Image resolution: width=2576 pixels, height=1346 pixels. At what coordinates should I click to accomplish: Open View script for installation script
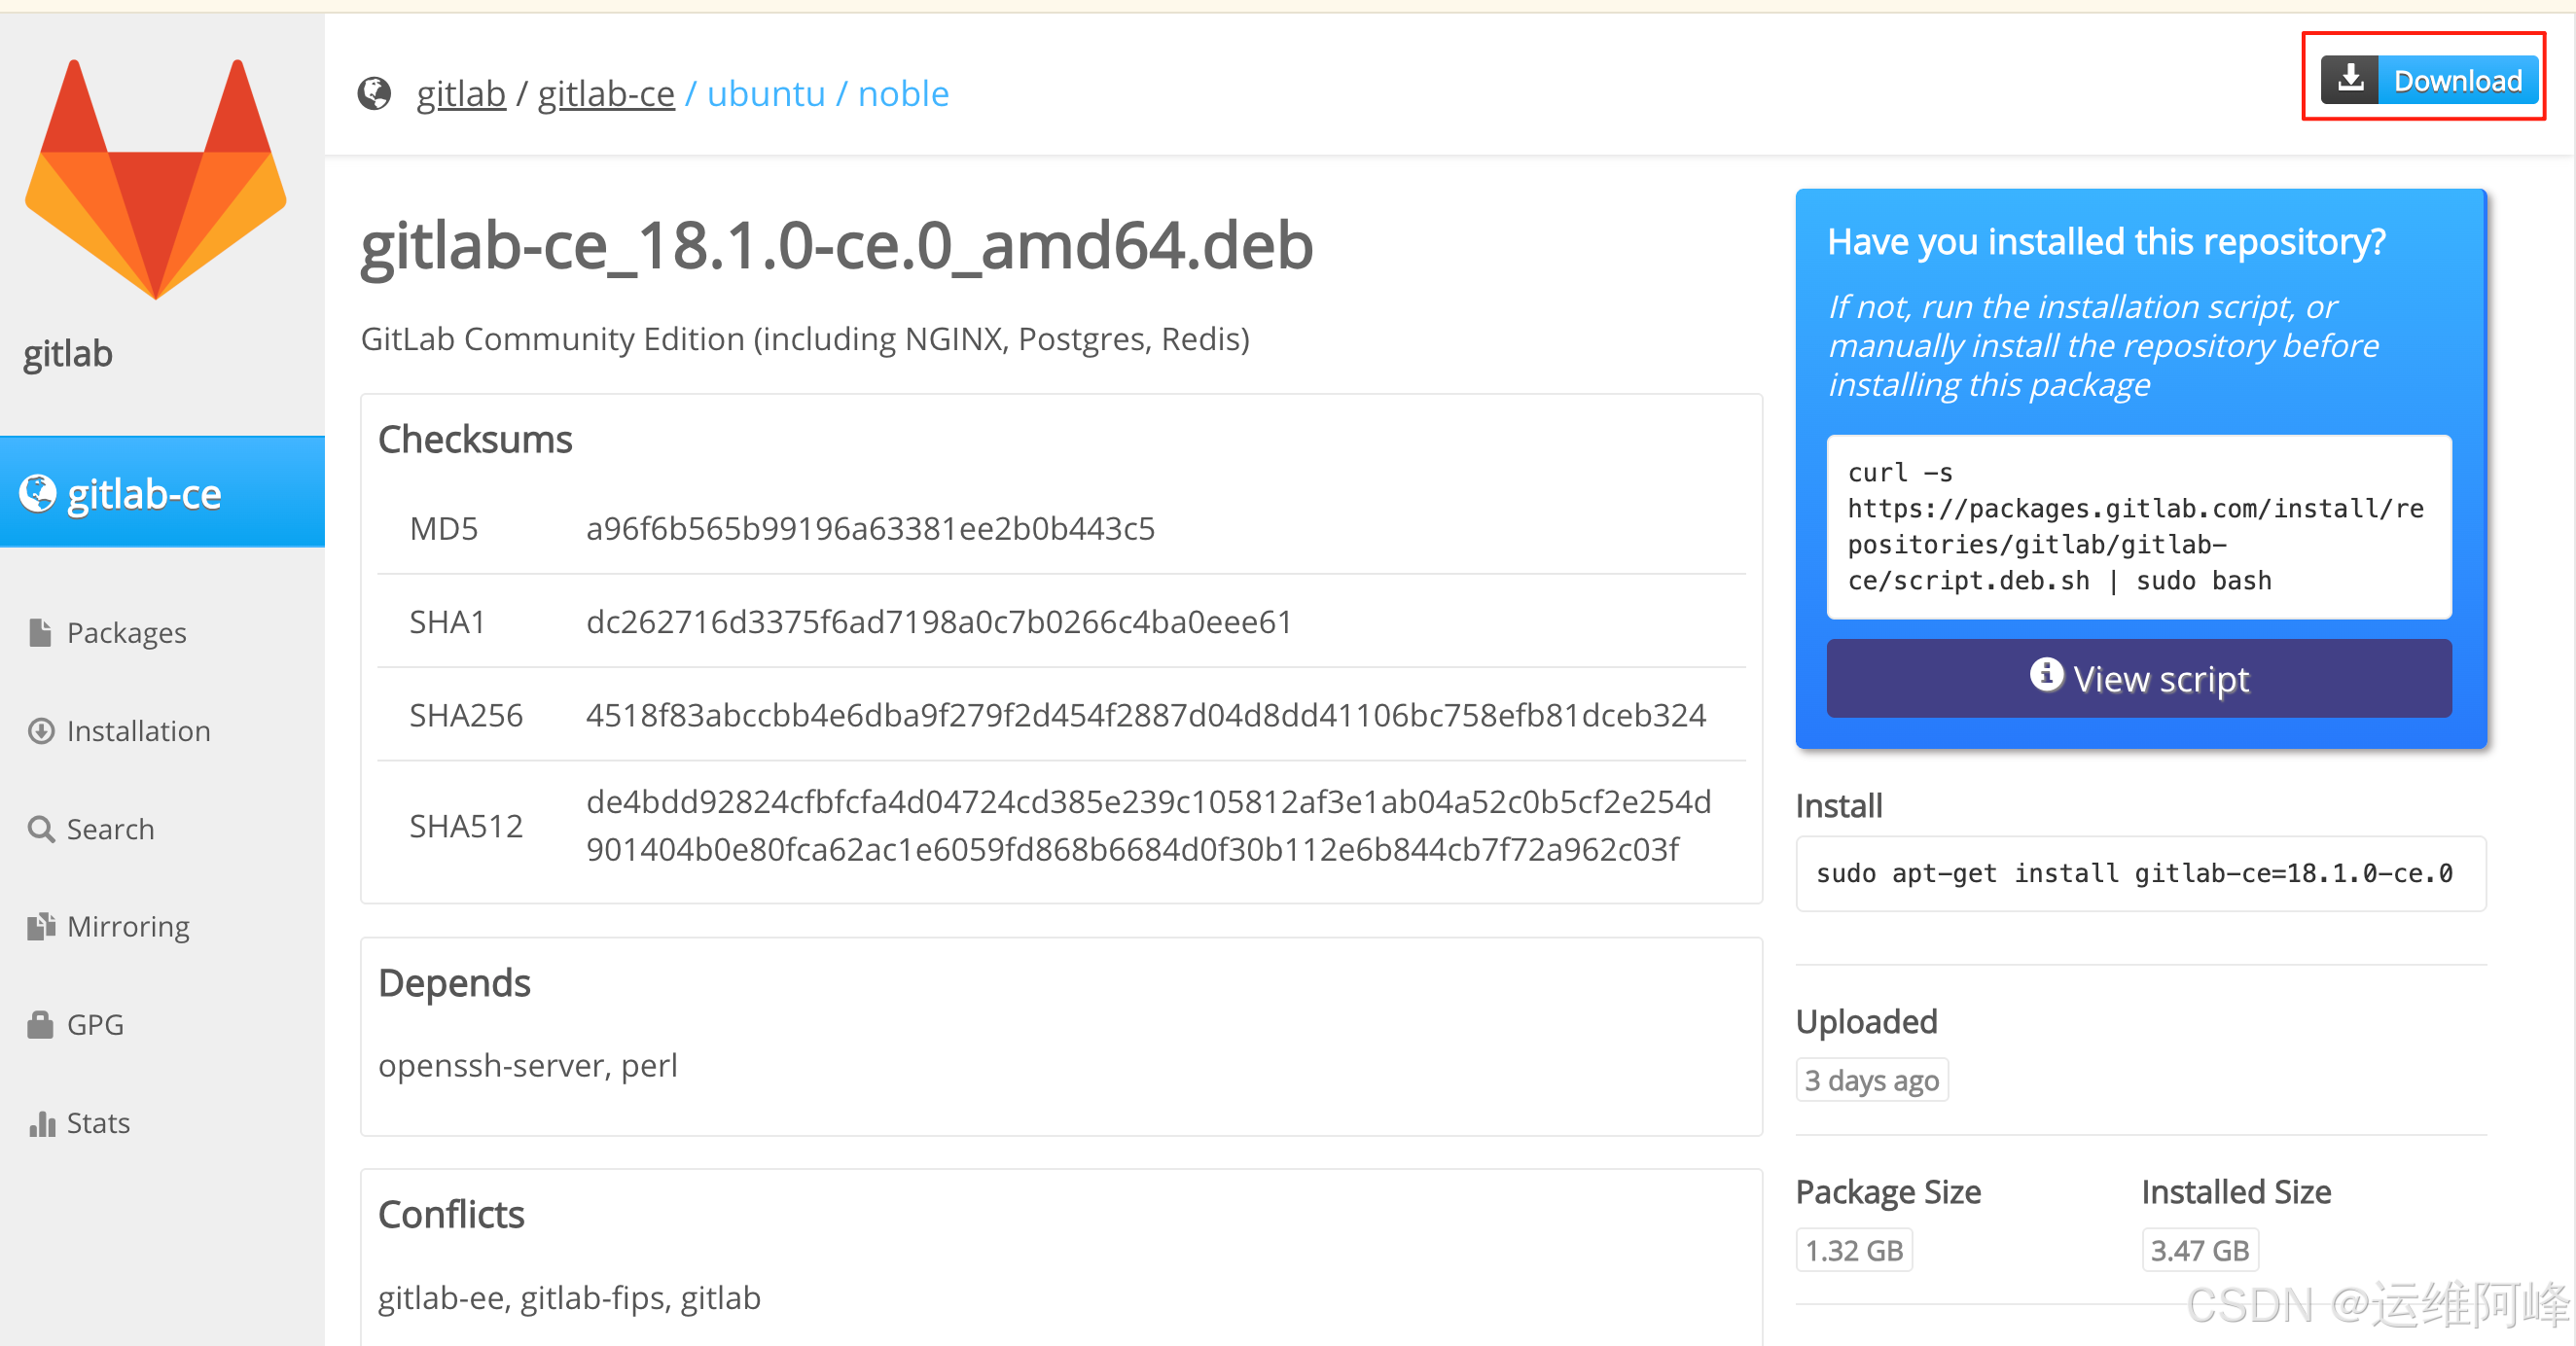pyautogui.click(x=2139, y=678)
